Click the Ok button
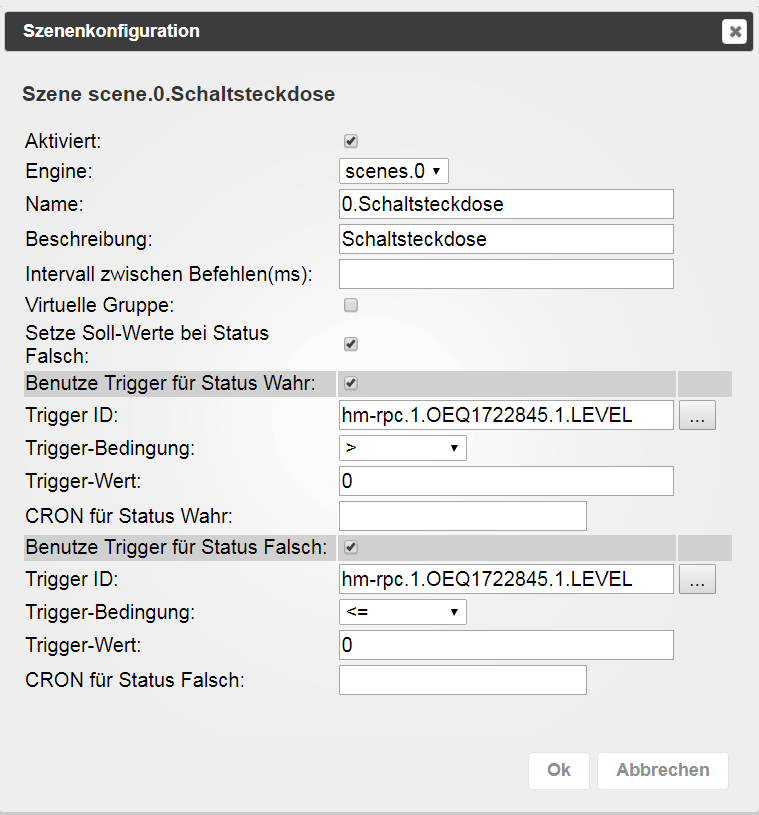 coord(559,770)
